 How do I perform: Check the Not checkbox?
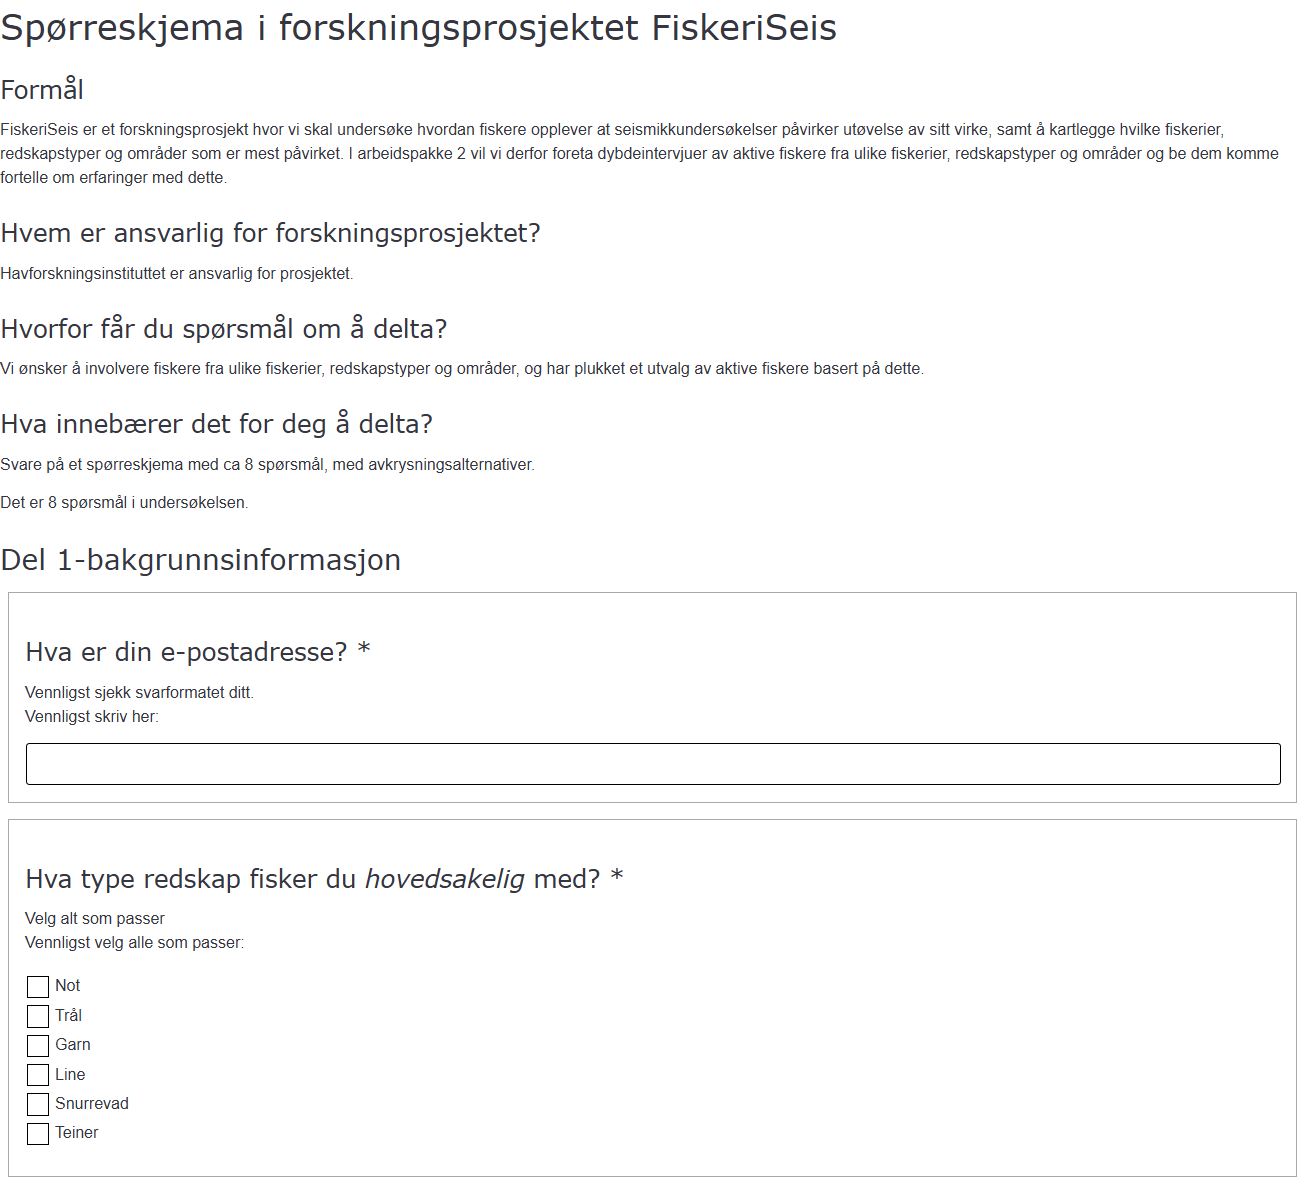point(38,986)
